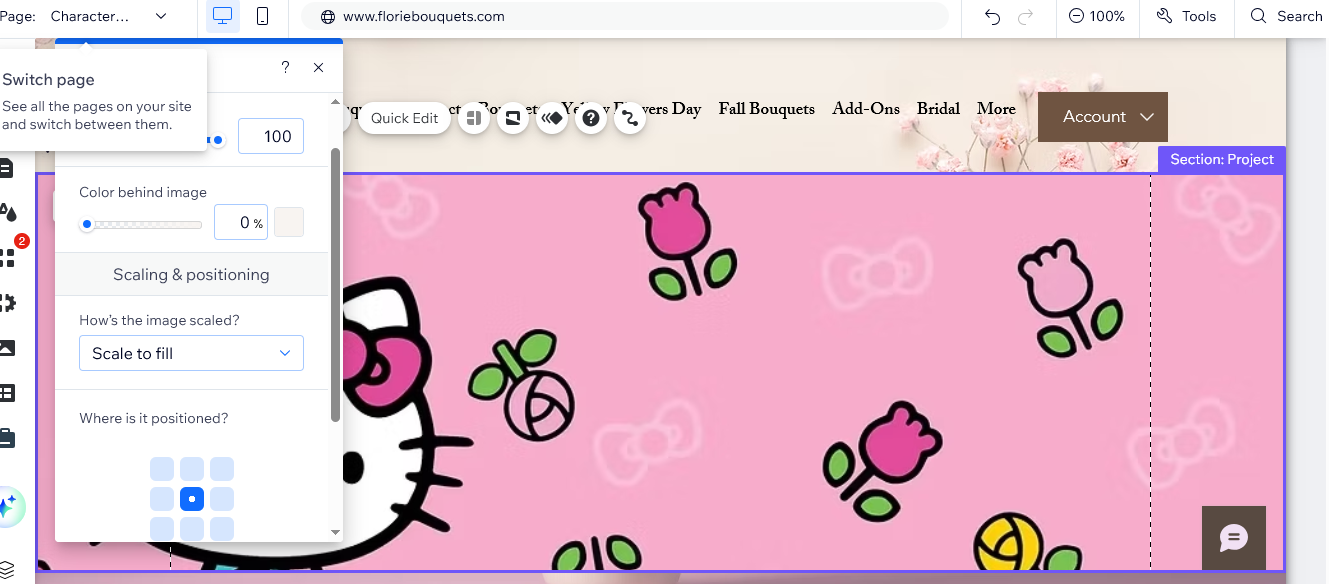Viewport: 1329px width, 584px height.
Task: Select top-center image position in grid
Action: pyautogui.click(x=192, y=469)
